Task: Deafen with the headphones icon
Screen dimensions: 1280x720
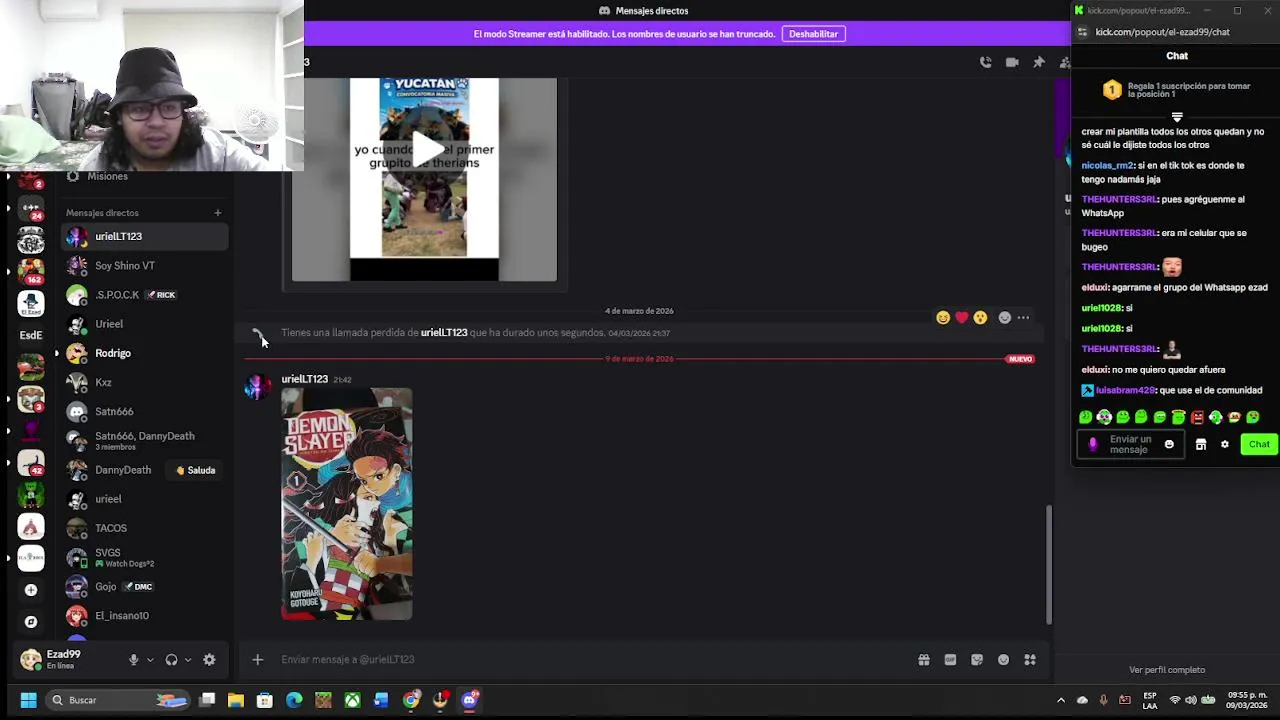Action: (x=171, y=660)
